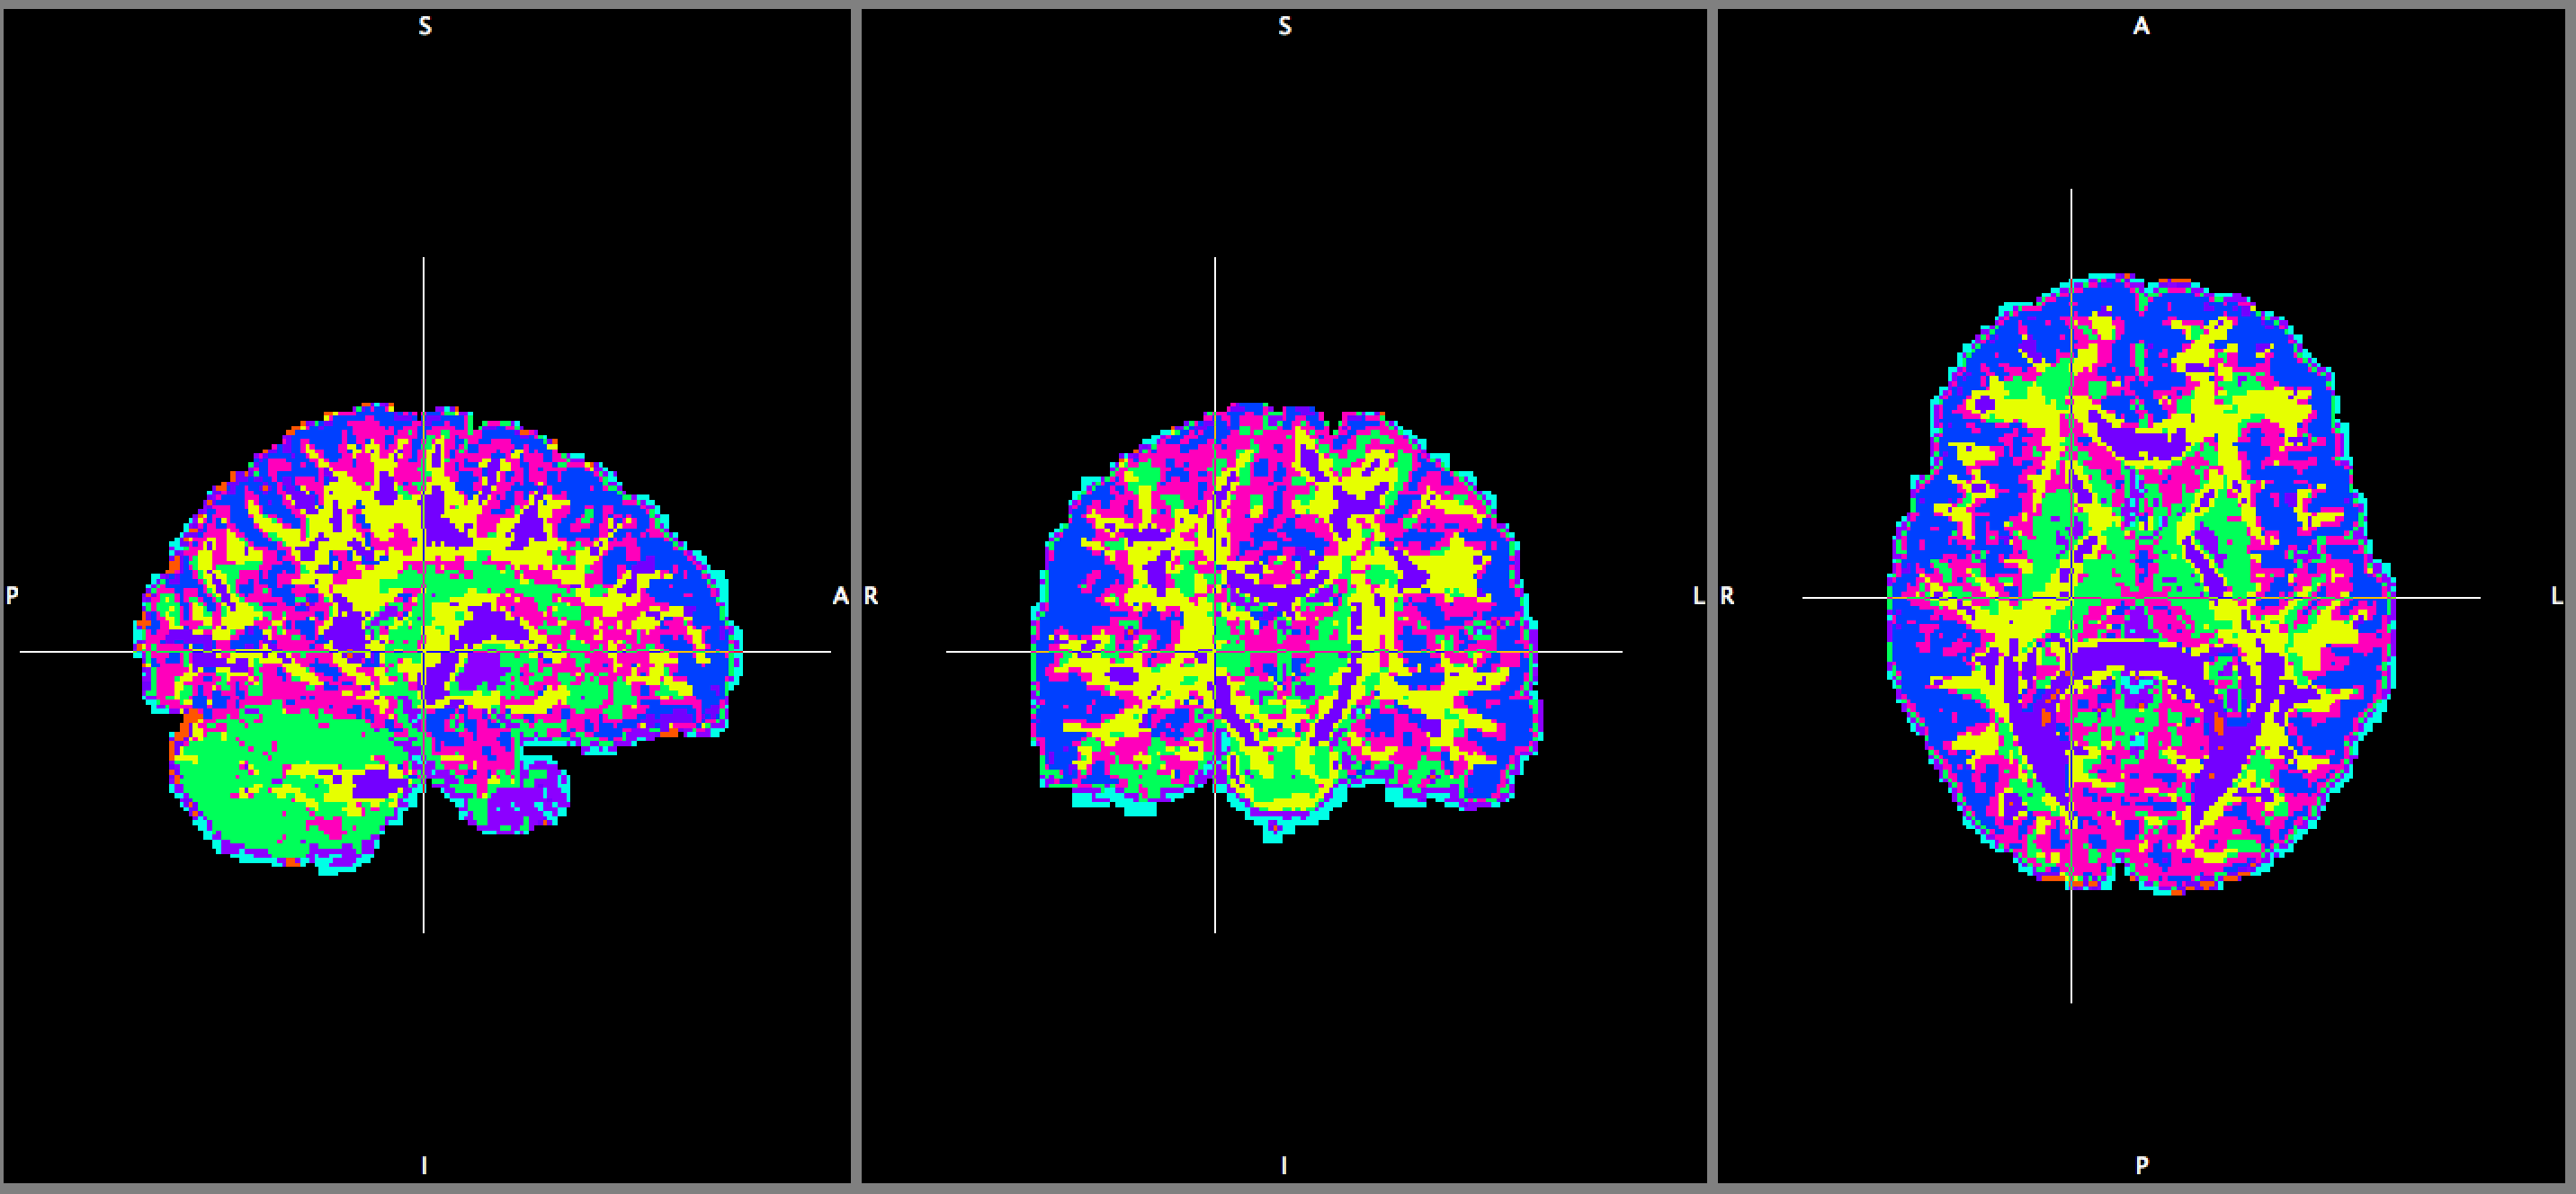Click the 'I' label below the coronal view

[x=1284, y=1165]
